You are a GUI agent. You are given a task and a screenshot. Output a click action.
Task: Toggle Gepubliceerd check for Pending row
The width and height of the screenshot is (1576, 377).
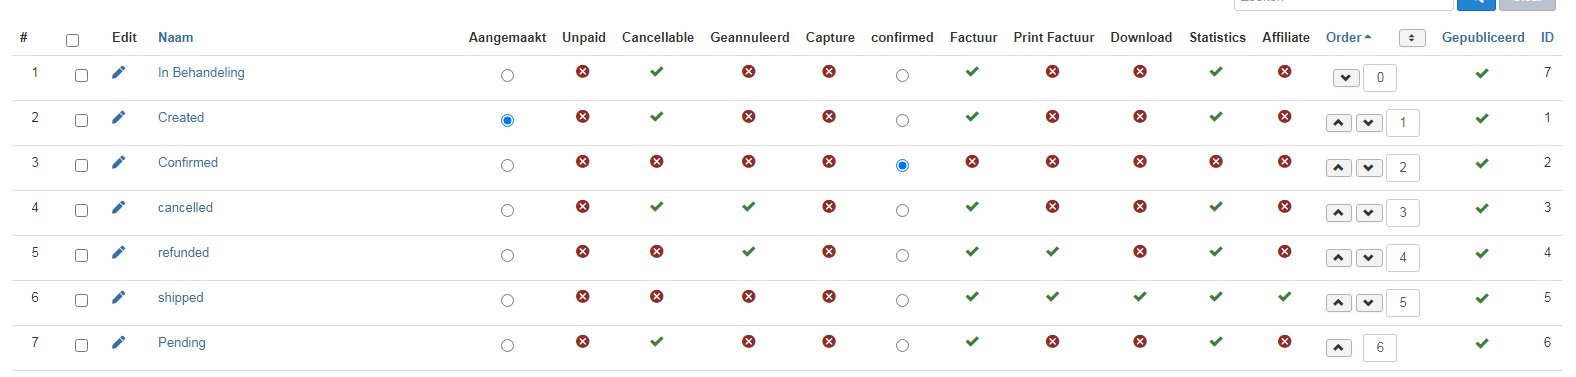coord(1482,343)
